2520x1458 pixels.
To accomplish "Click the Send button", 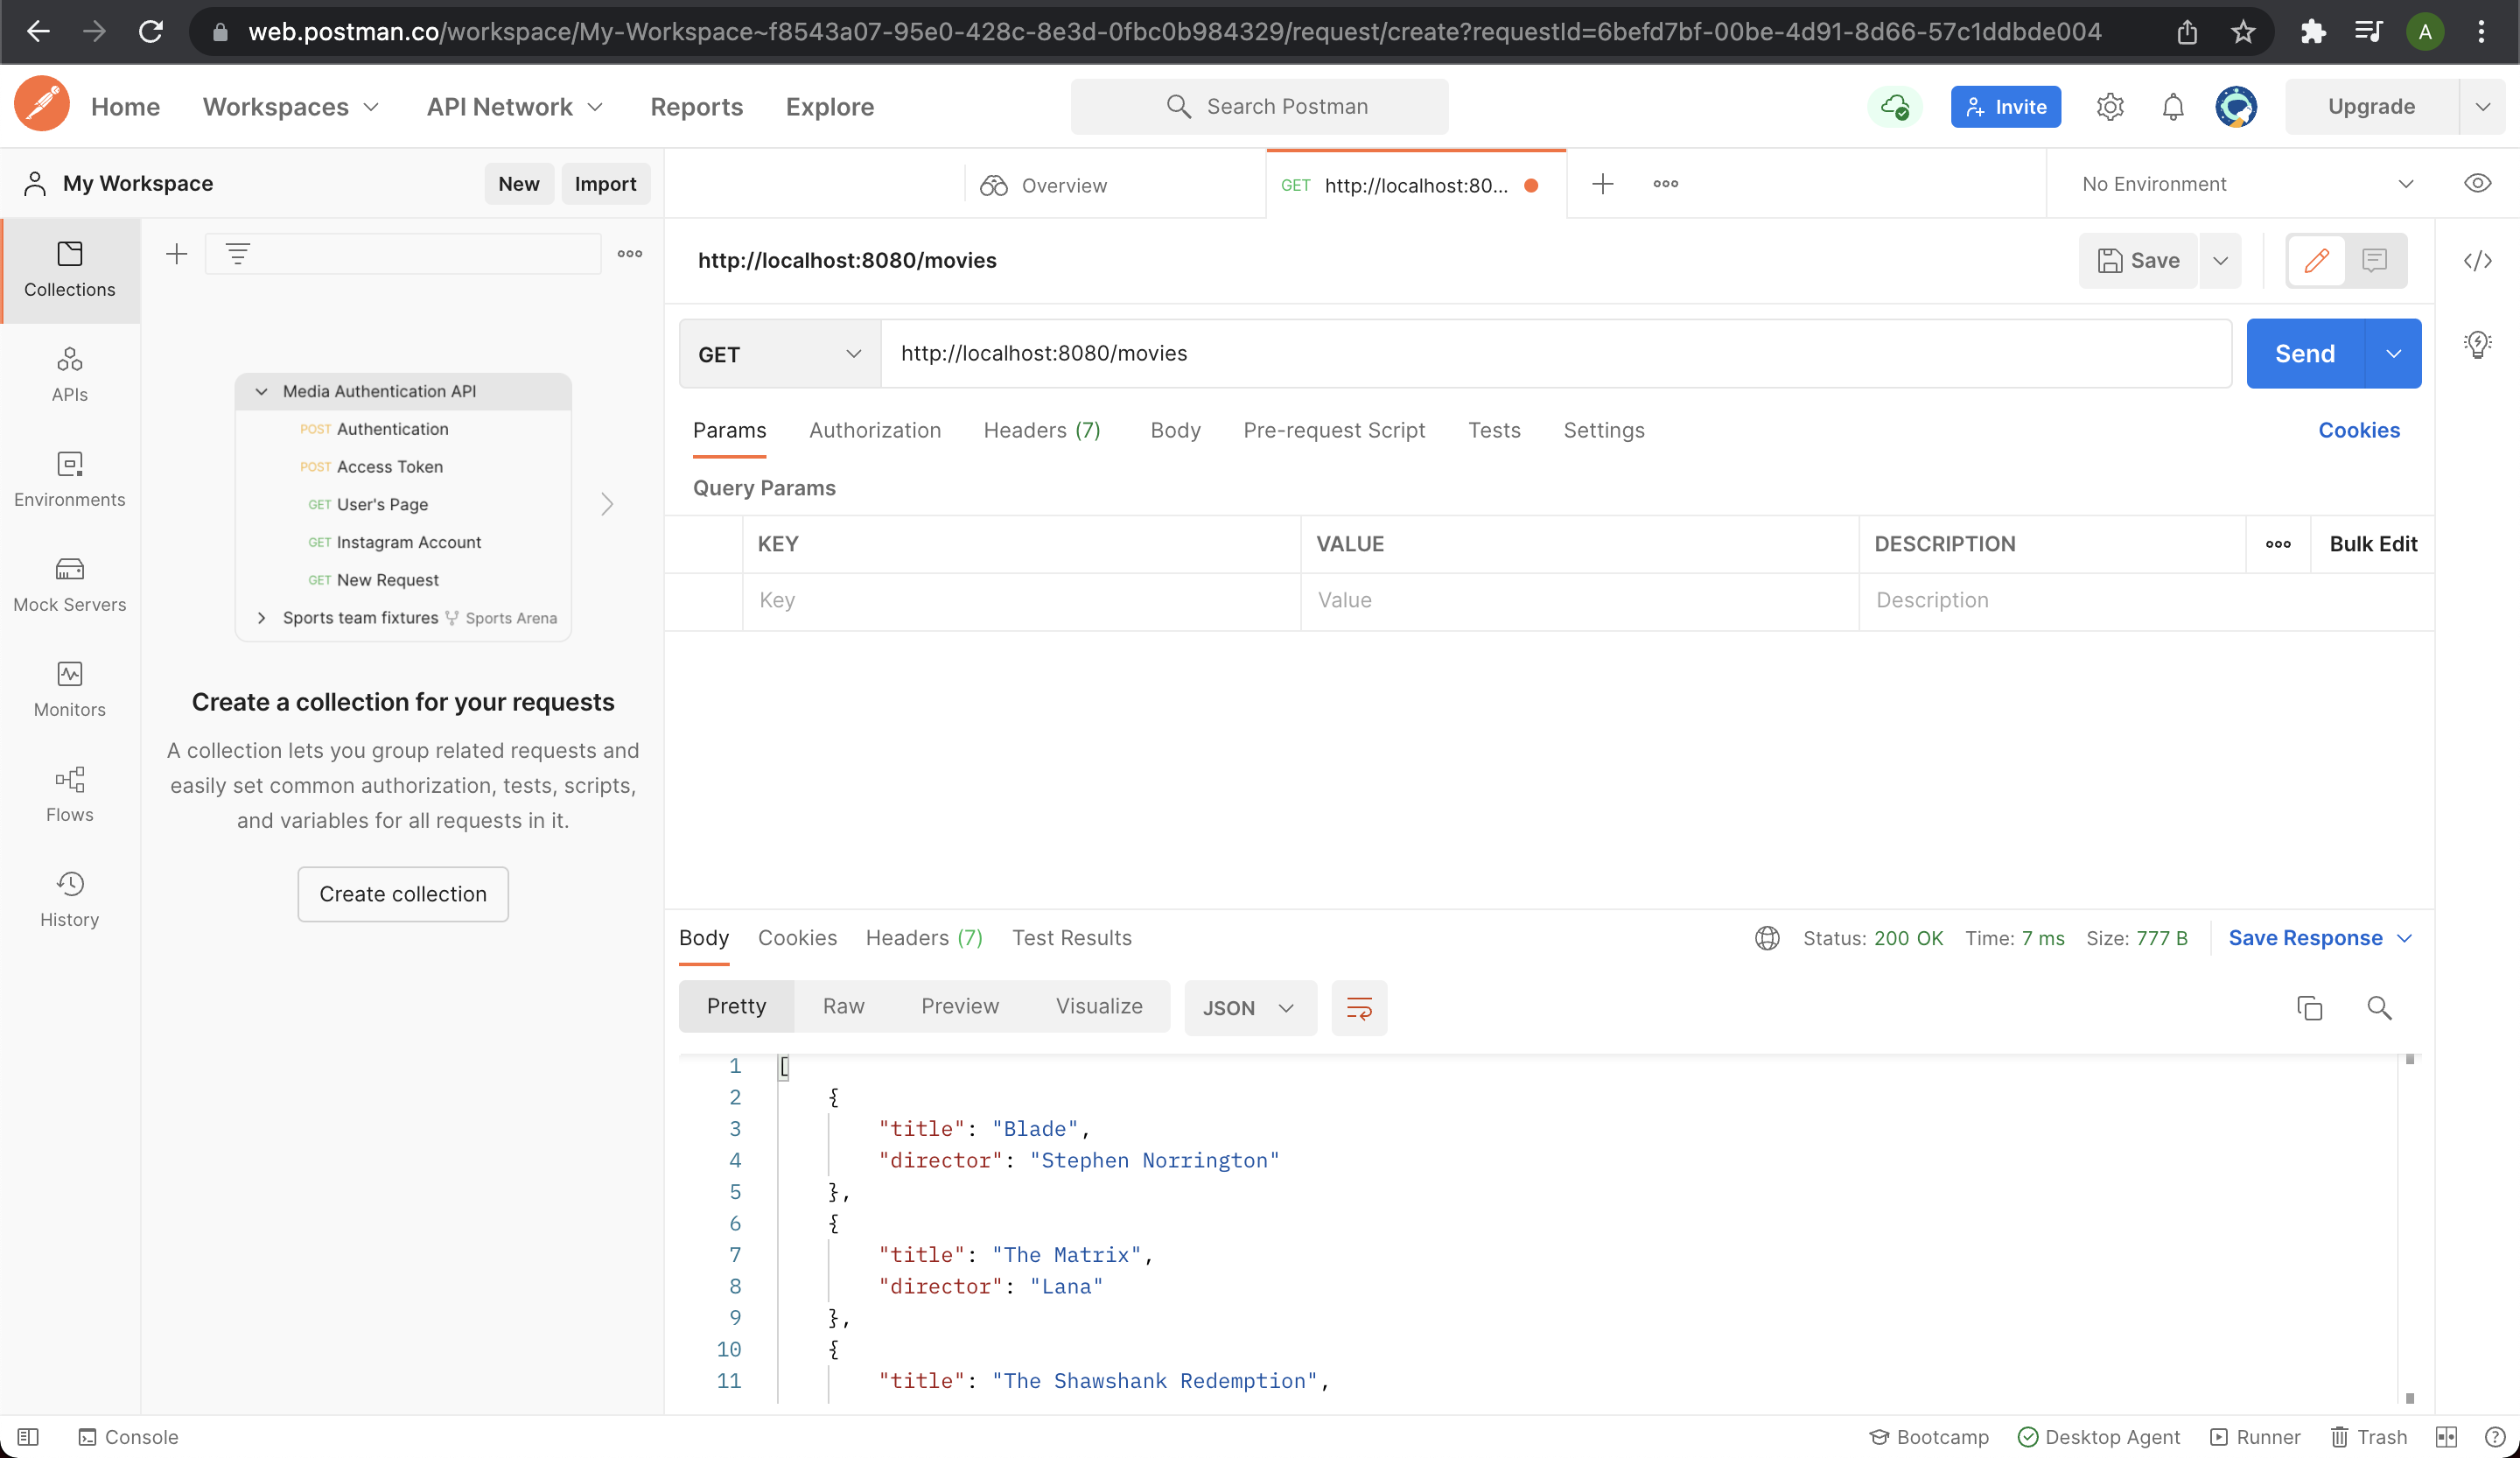I will tap(2304, 354).
